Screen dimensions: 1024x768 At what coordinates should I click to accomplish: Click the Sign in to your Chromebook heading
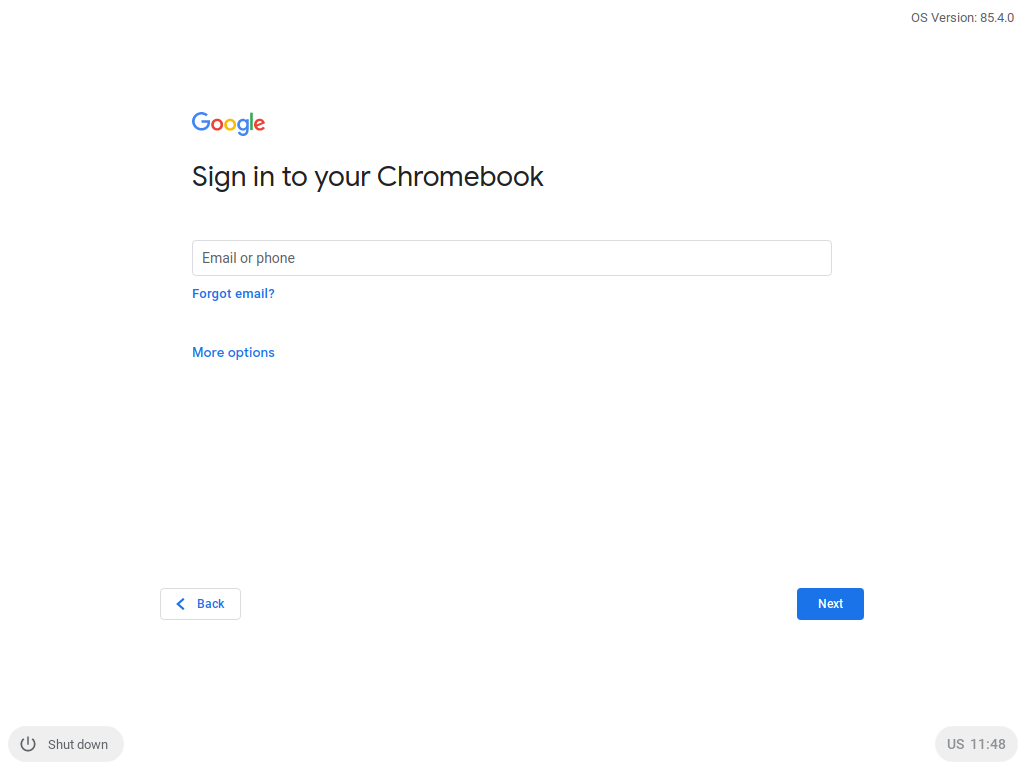coord(367,177)
